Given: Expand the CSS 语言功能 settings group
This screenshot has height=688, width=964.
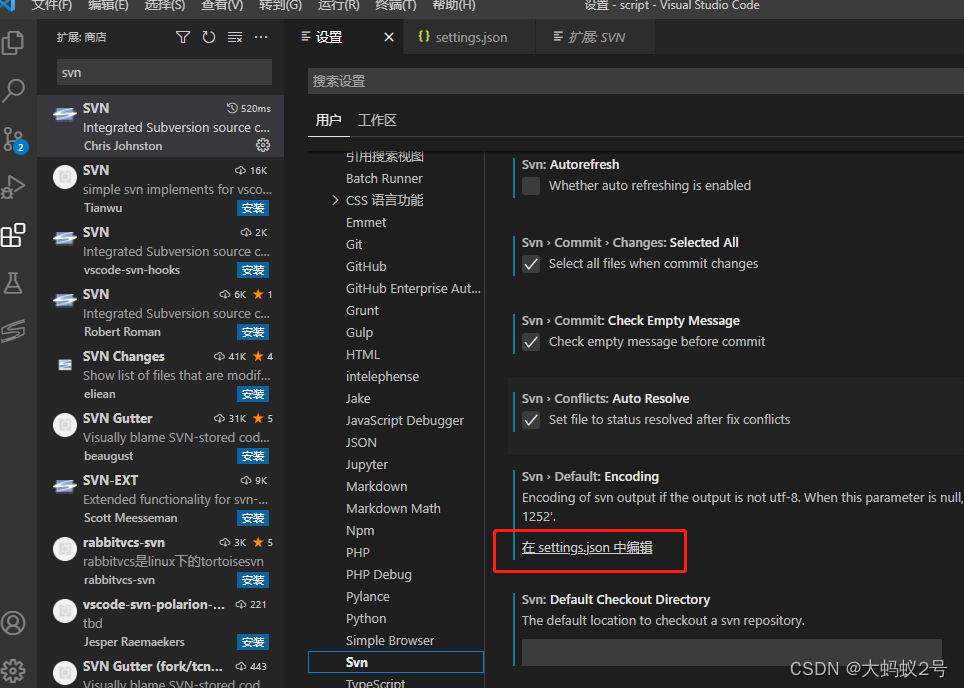Looking at the screenshot, I should (x=335, y=200).
